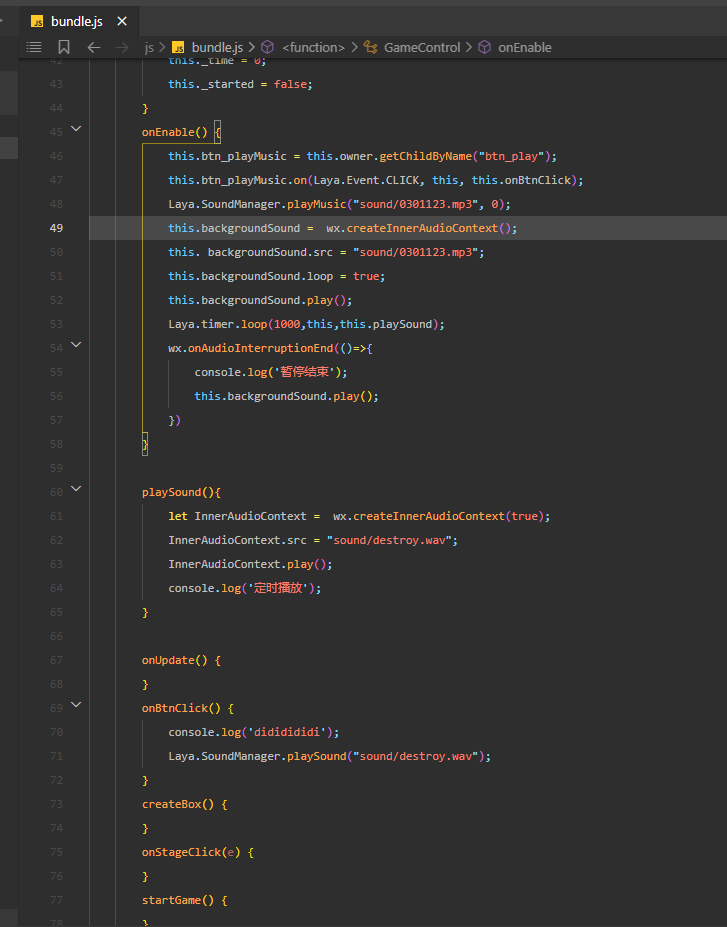Viewport: 727px width, 927px height.
Task: Click 'InnerAudioContext.src' on line 62
Action: click(x=238, y=540)
